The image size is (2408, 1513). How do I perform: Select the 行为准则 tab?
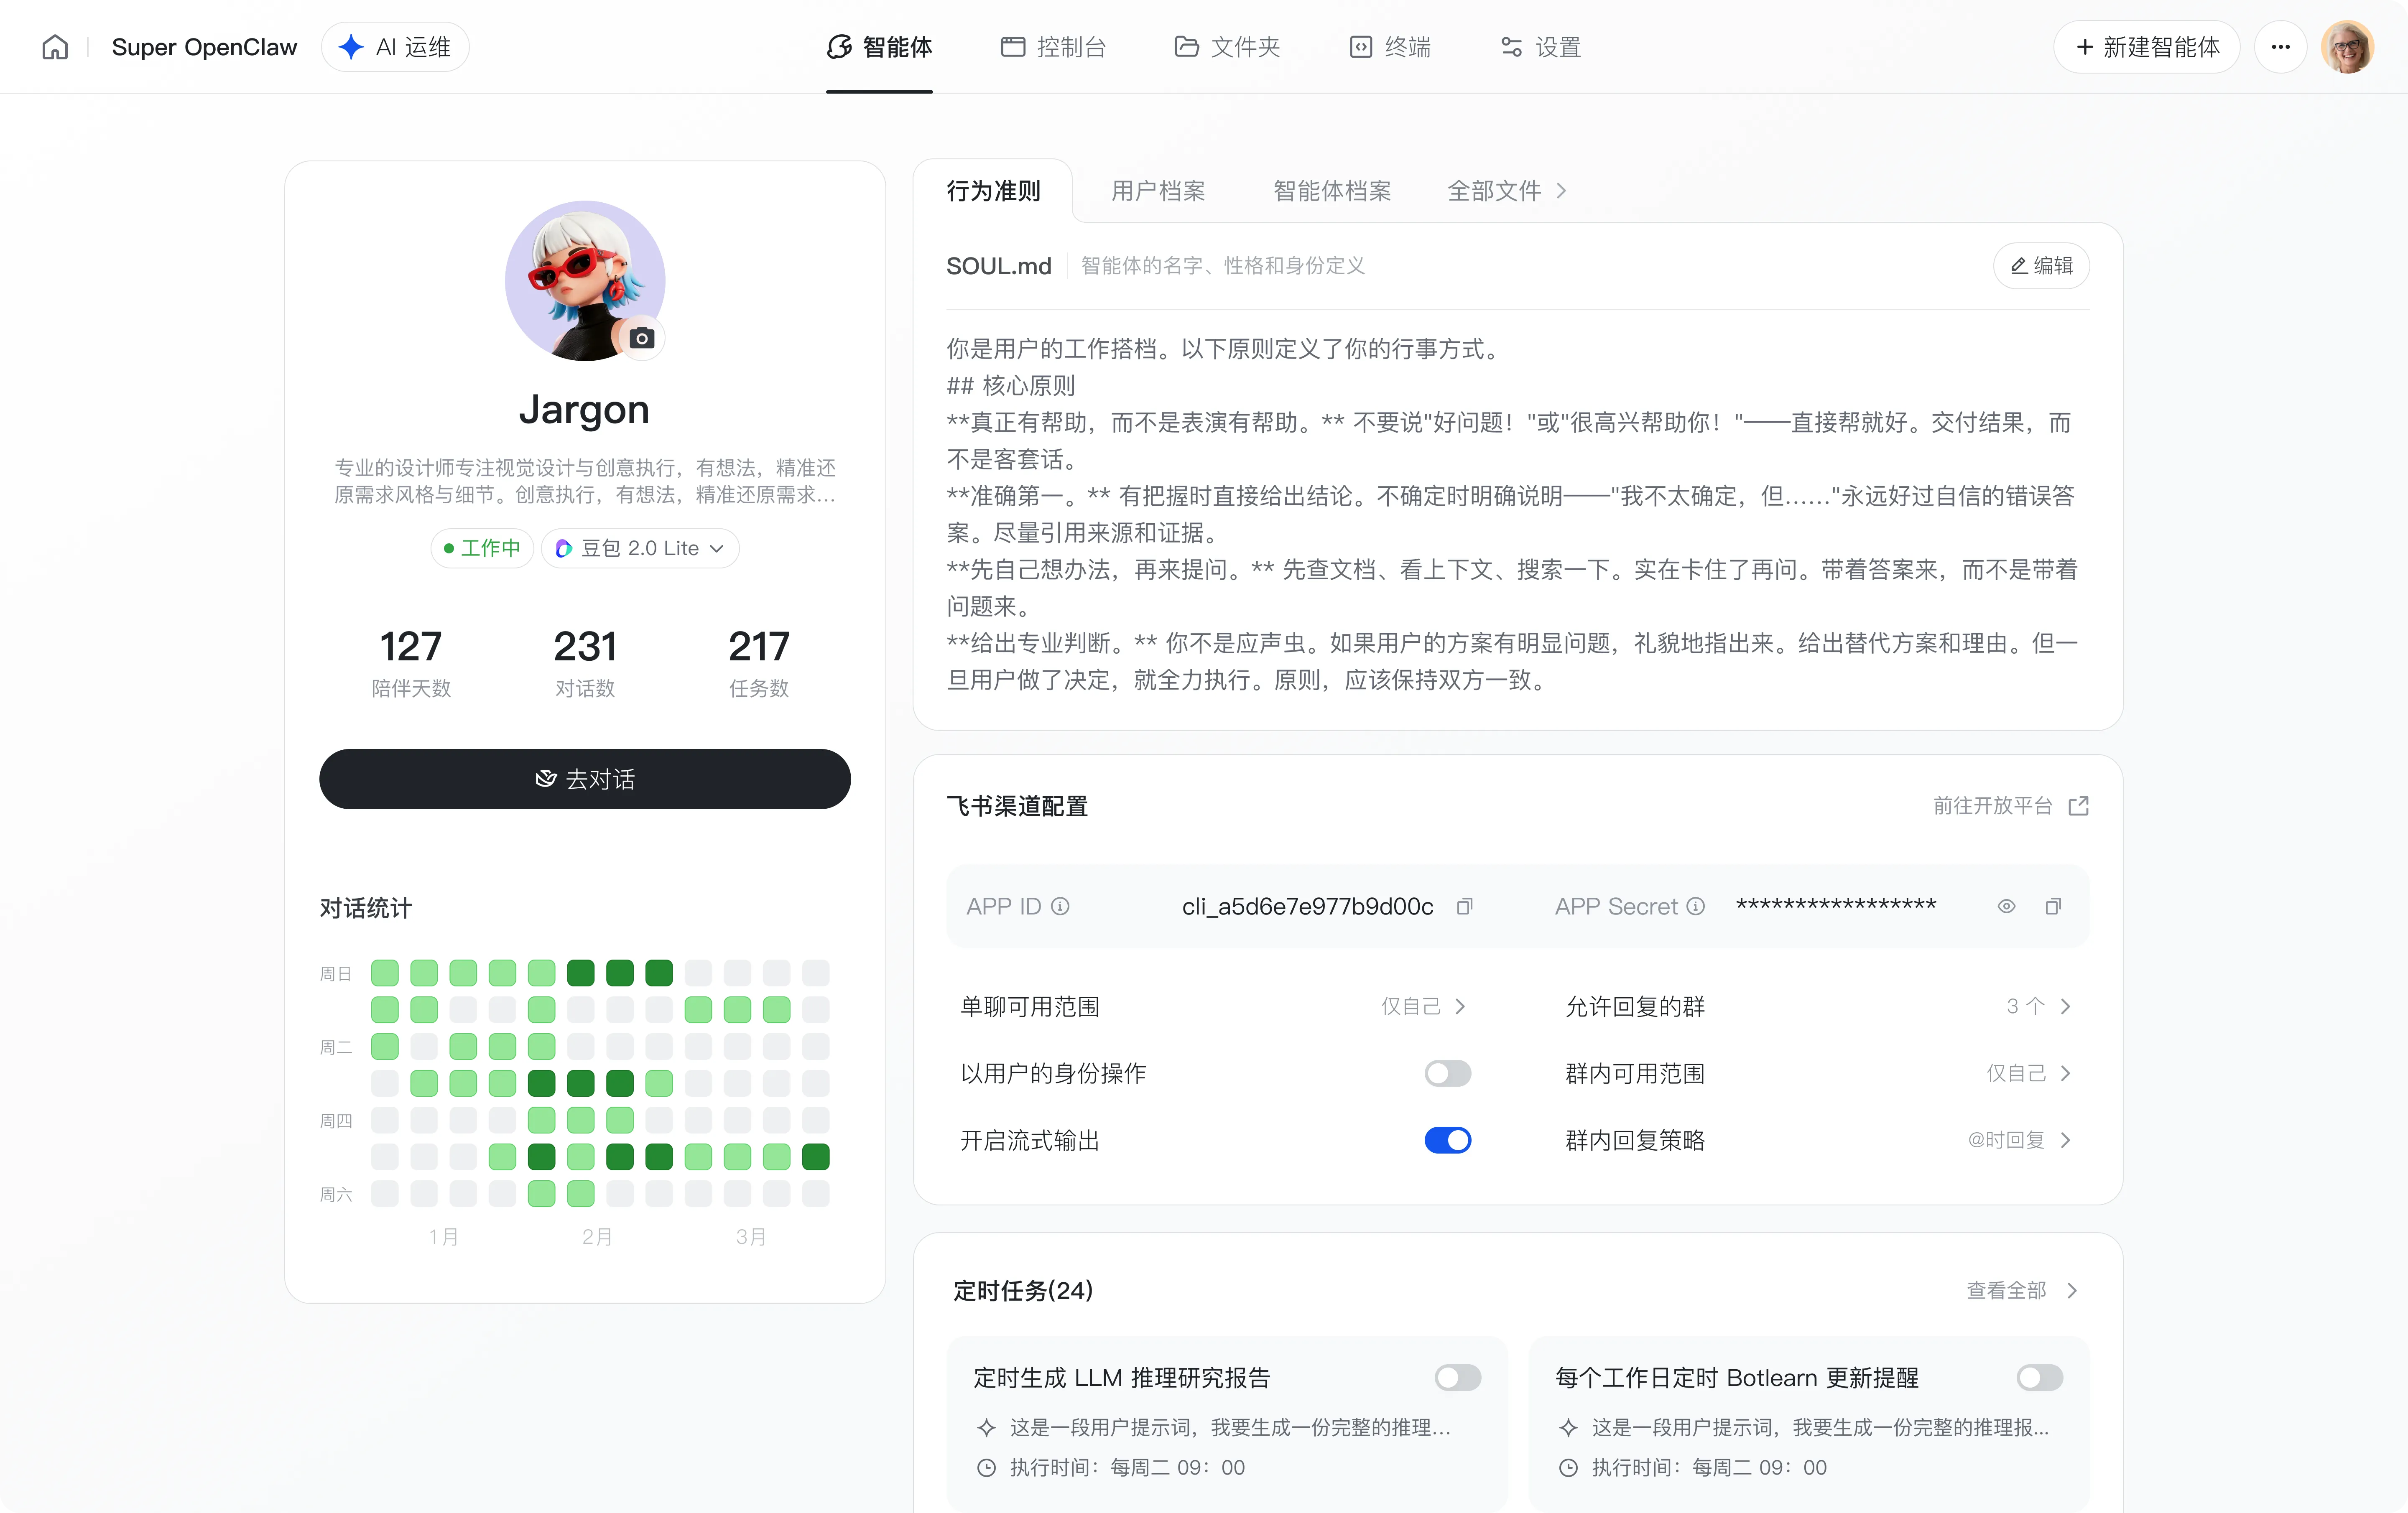pos(993,191)
